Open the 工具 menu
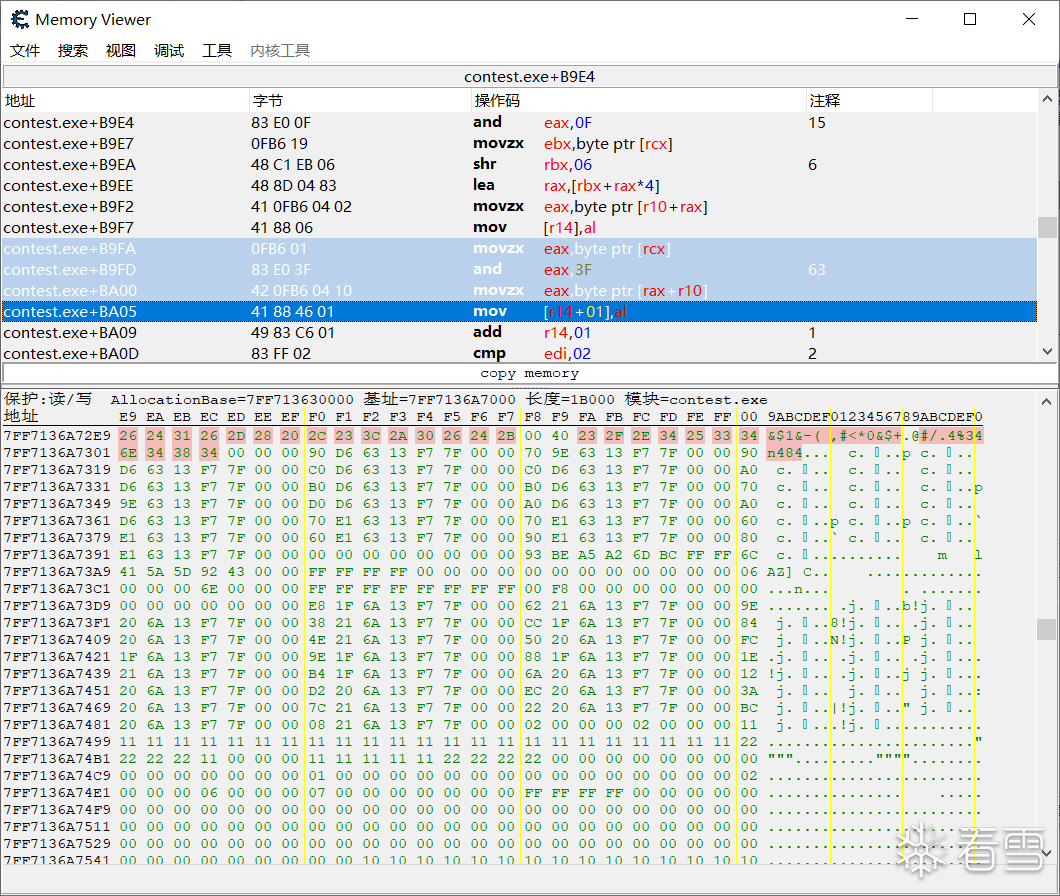Image resolution: width=1060 pixels, height=896 pixels. pos(217,51)
